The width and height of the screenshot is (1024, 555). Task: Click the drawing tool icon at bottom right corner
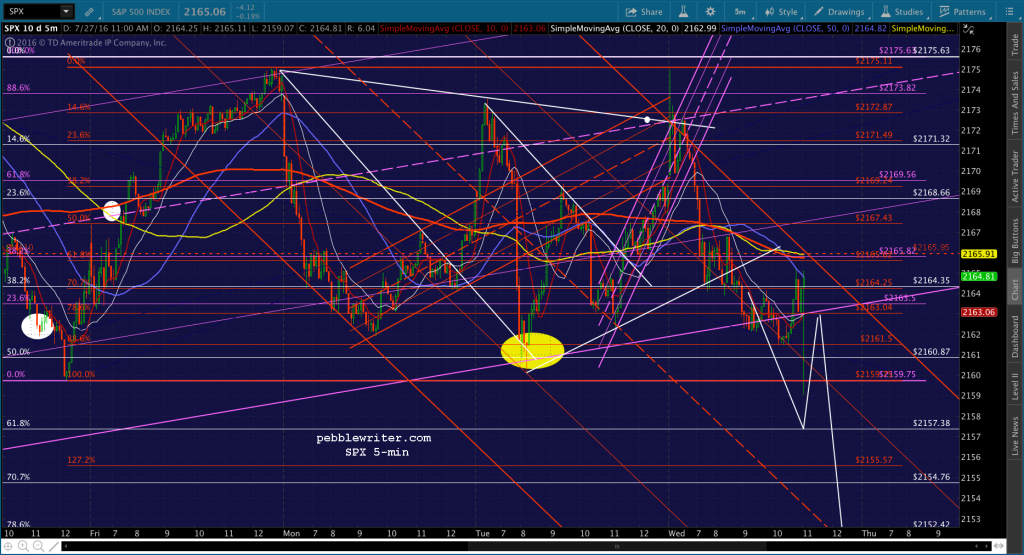997,546
